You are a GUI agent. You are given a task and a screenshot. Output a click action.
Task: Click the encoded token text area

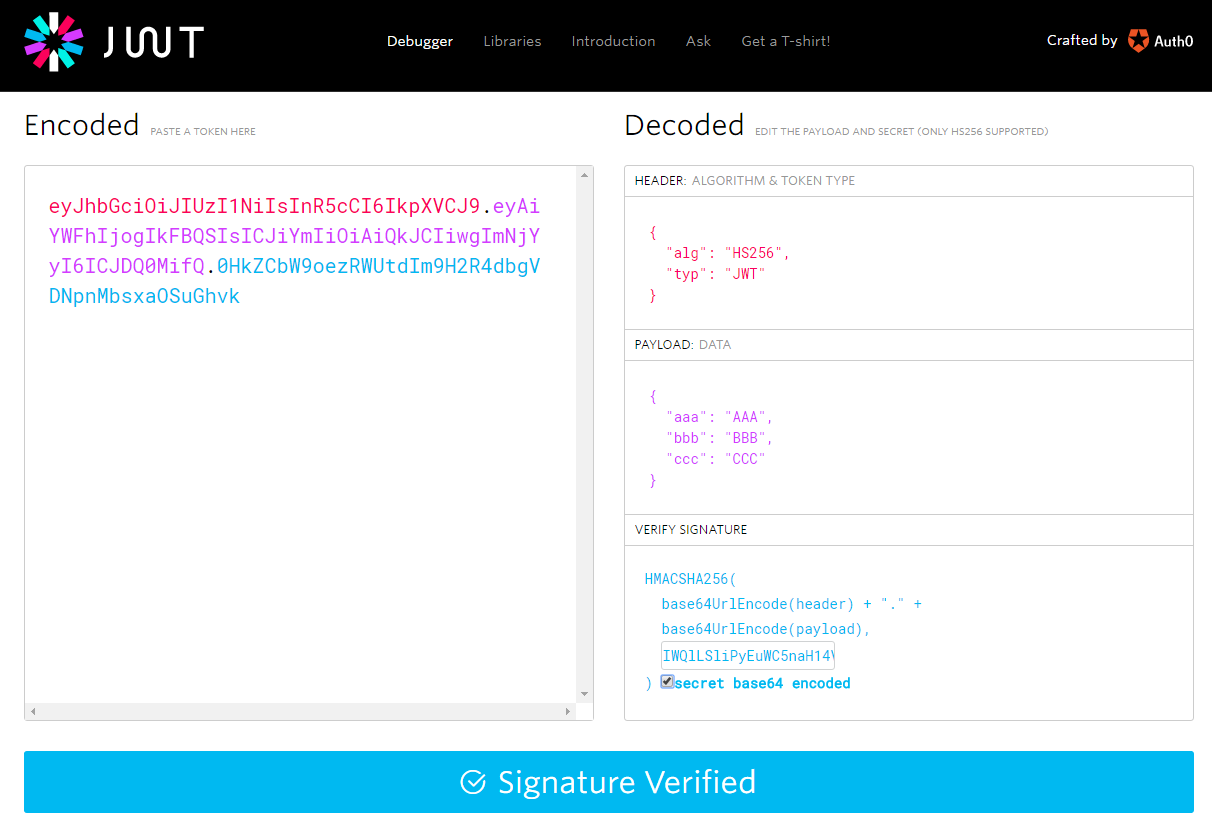pos(300,450)
